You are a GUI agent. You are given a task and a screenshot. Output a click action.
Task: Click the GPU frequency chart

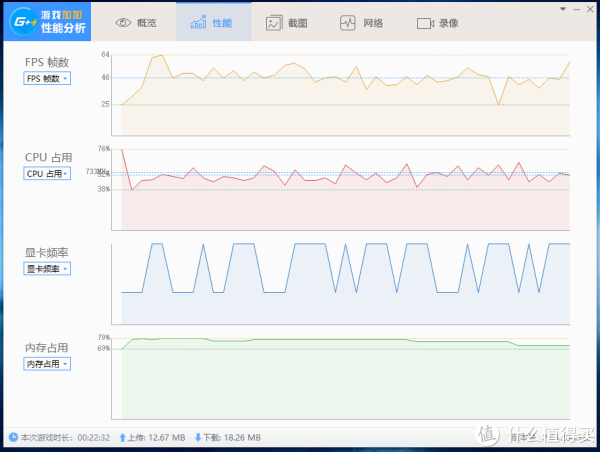point(341,284)
